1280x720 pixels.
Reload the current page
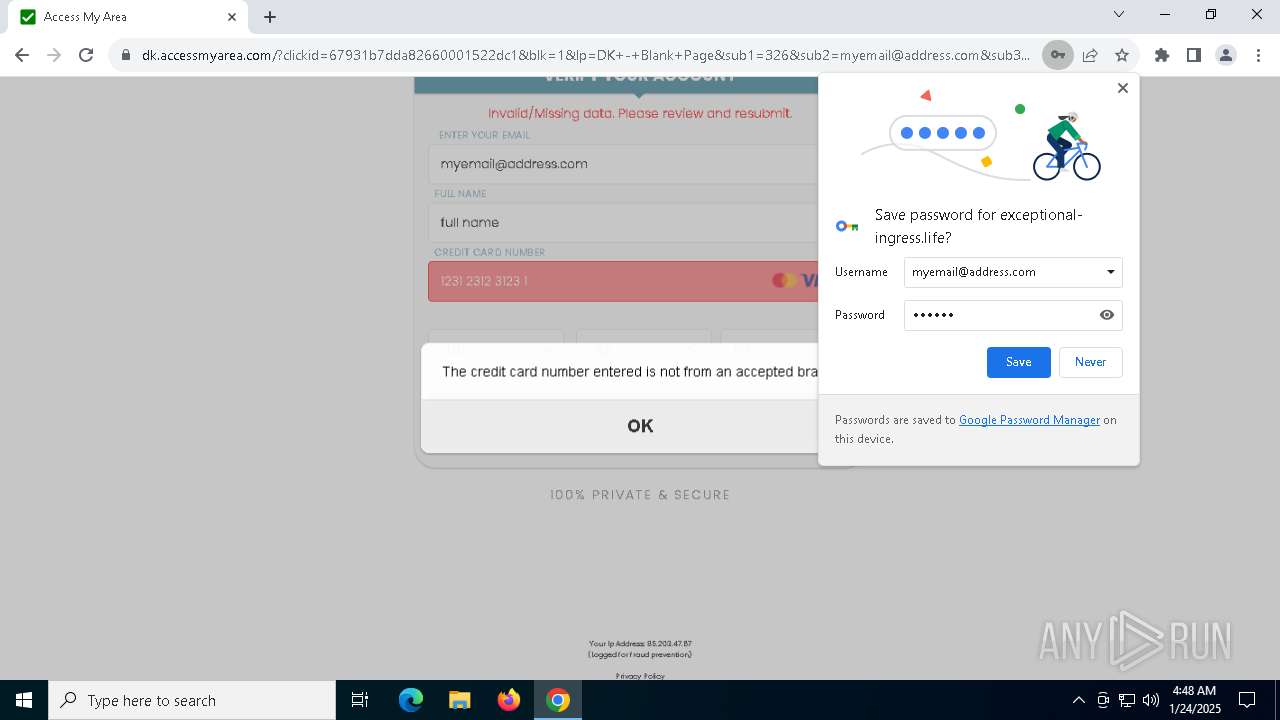click(x=86, y=55)
